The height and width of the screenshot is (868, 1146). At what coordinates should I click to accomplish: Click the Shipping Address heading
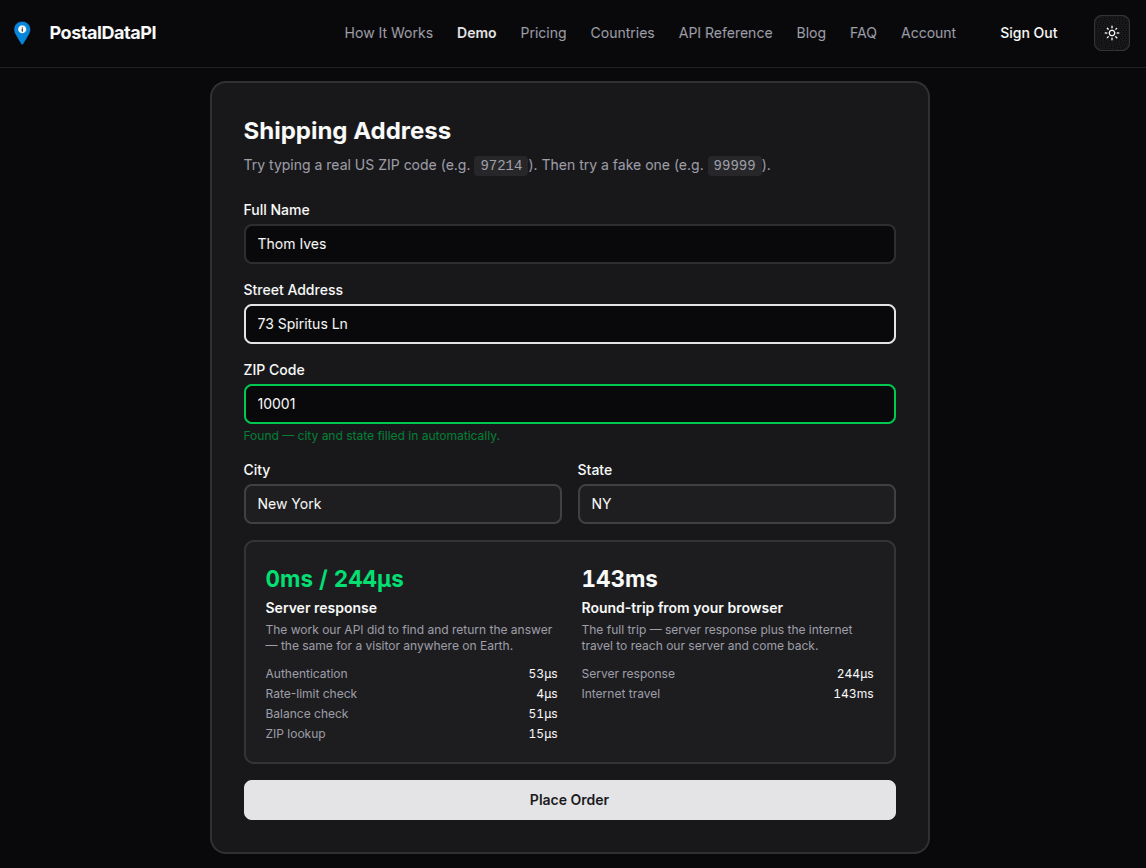click(x=347, y=131)
